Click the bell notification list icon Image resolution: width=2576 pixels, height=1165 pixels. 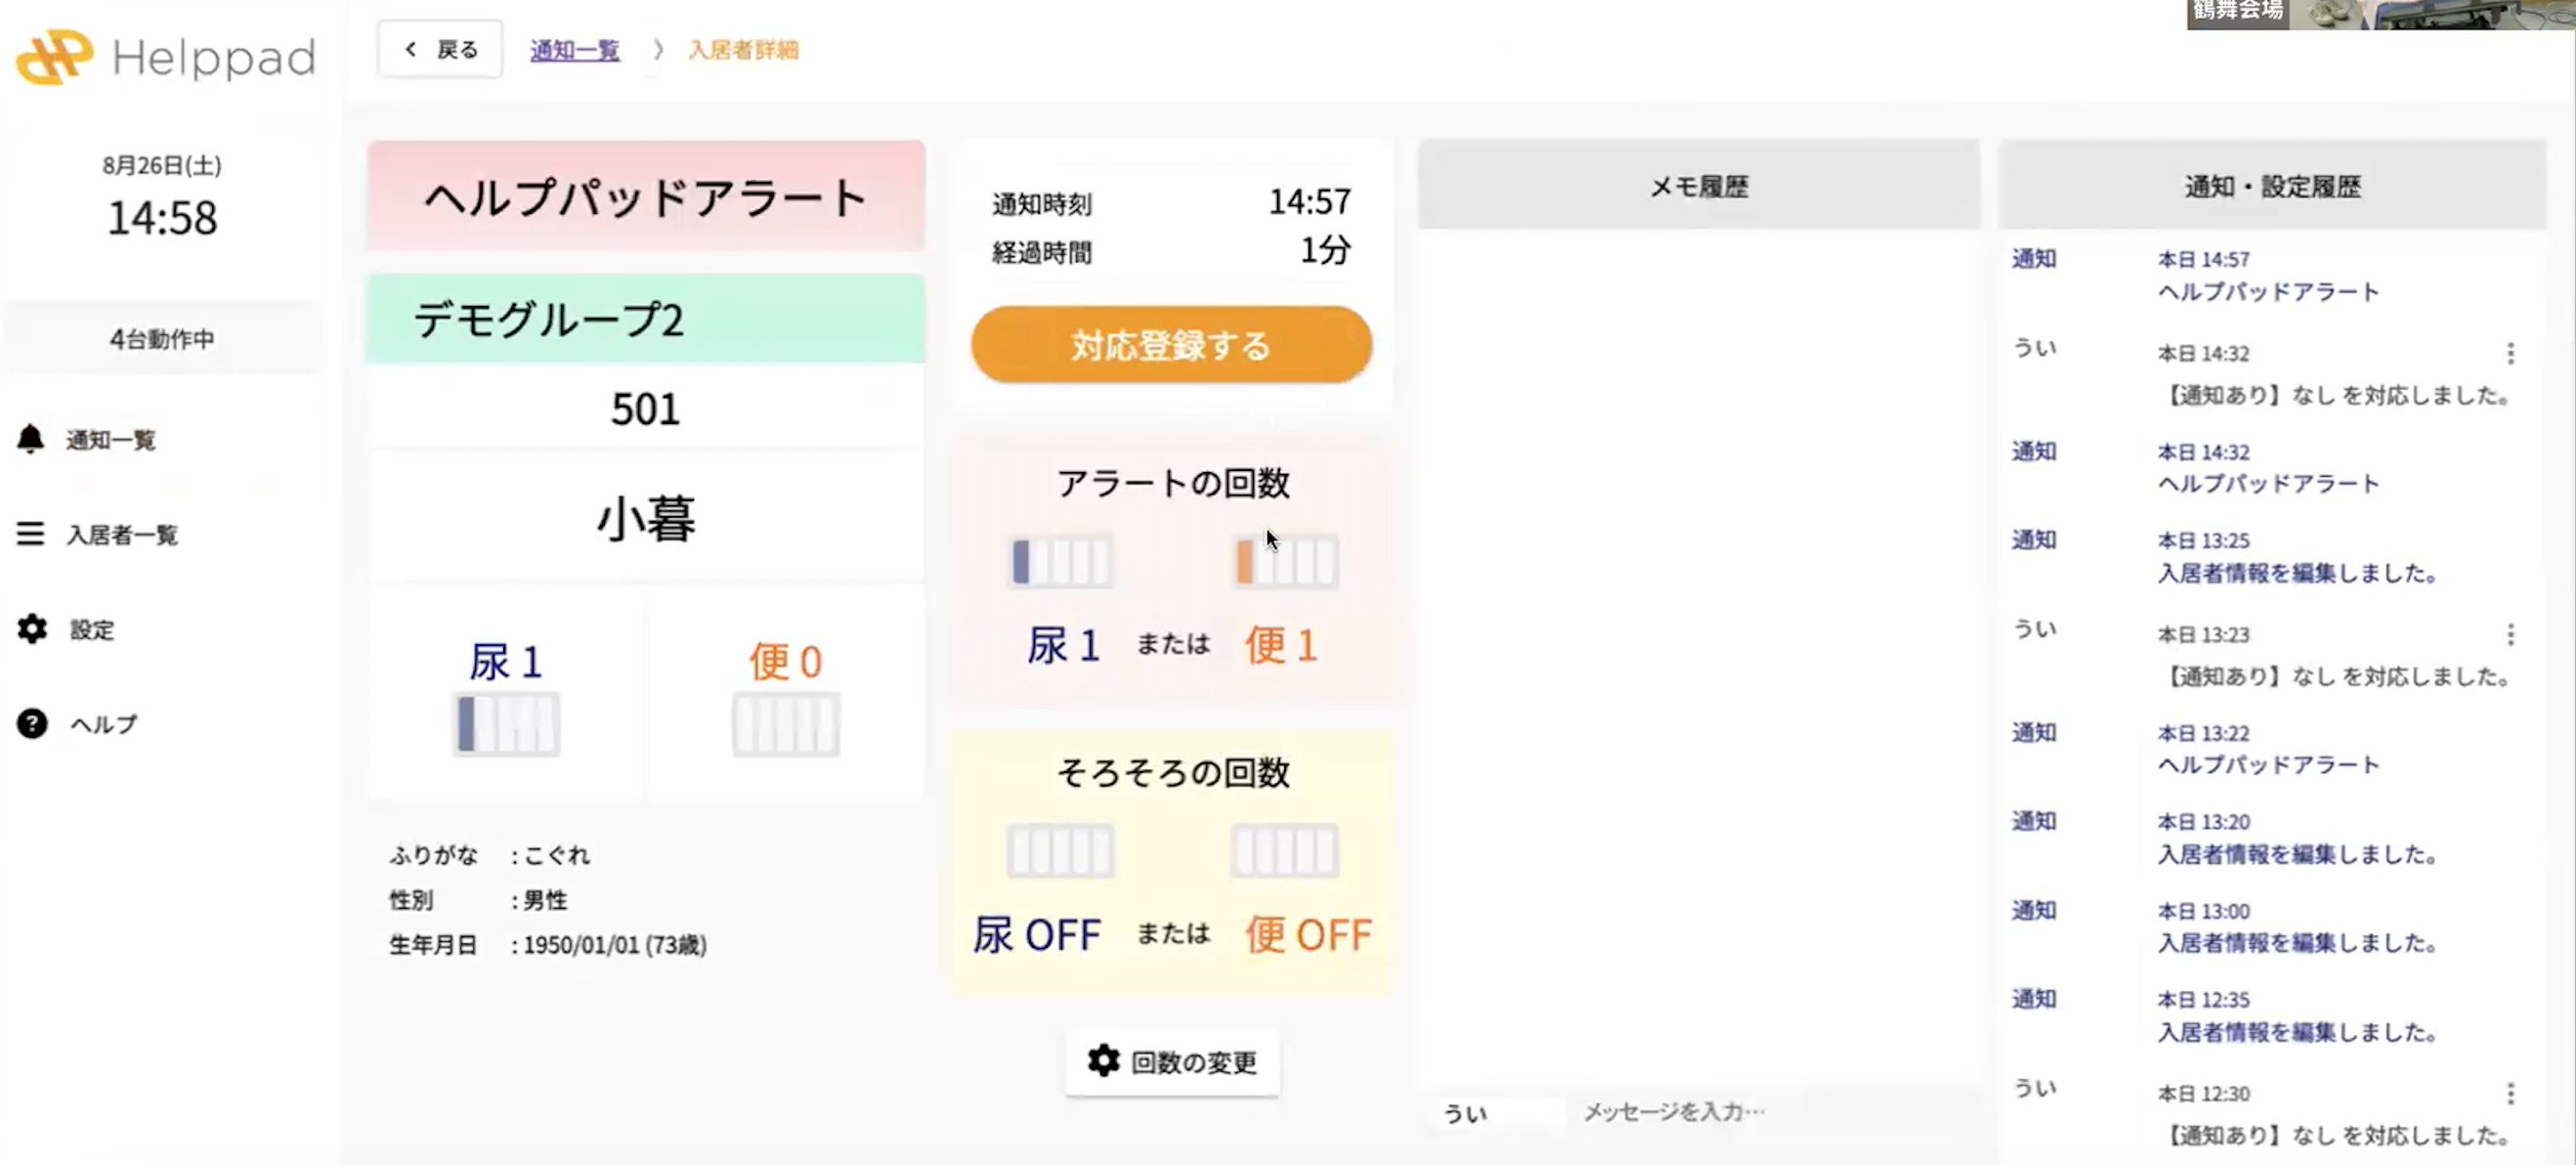point(31,439)
